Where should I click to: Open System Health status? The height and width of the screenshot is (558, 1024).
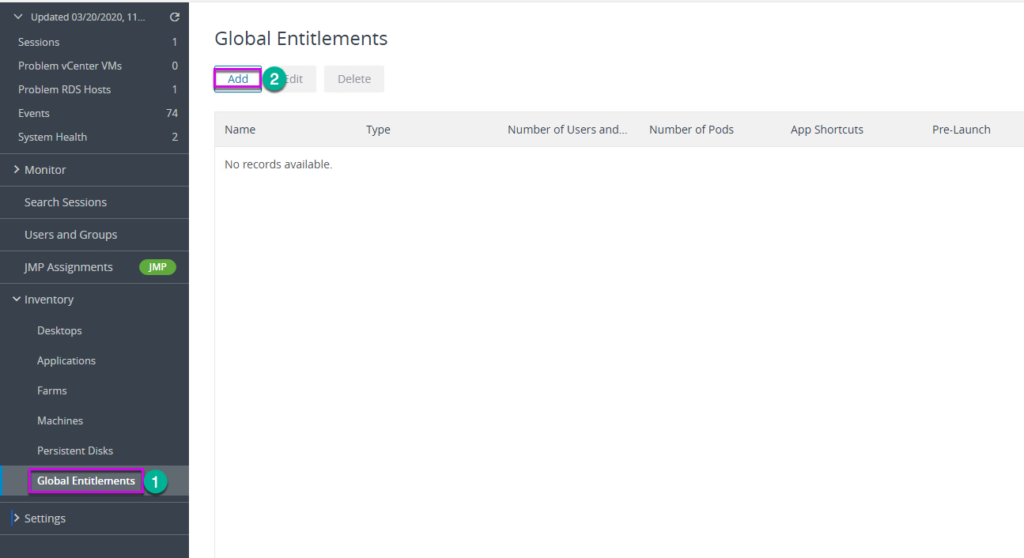pos(95,137)
